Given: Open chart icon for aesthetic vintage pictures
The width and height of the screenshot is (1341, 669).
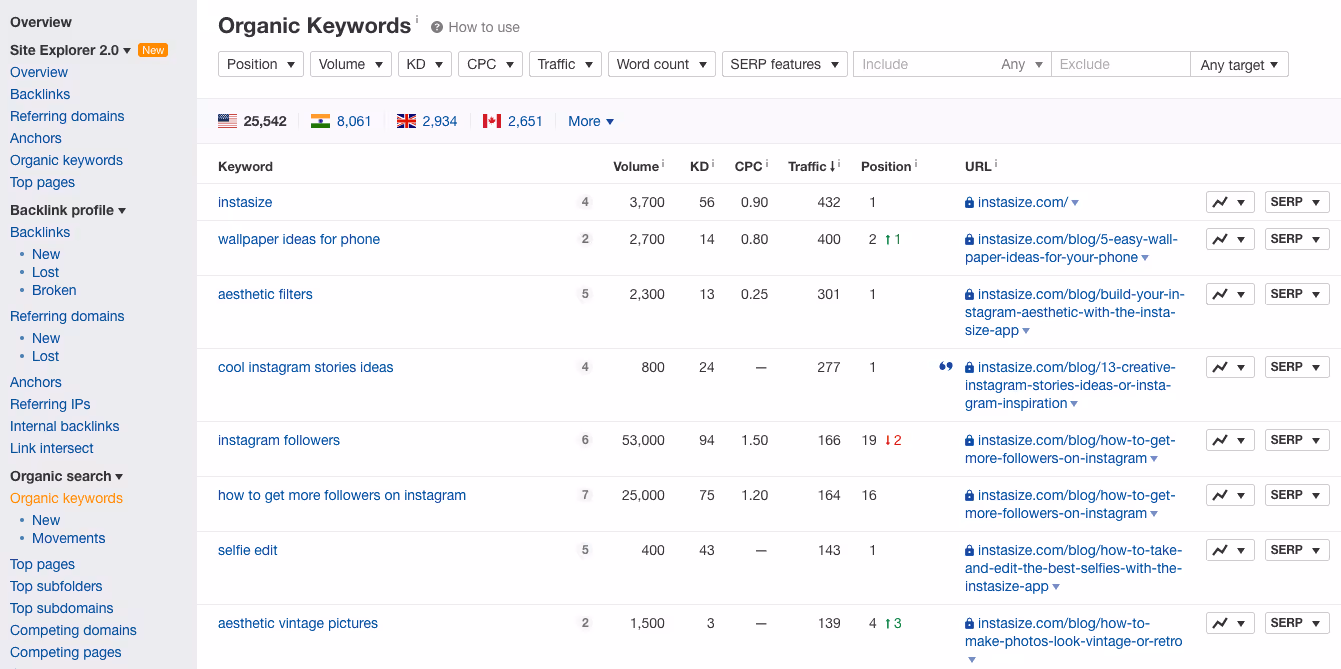Looking at the screenshot, I should [x=1230, y=623].
